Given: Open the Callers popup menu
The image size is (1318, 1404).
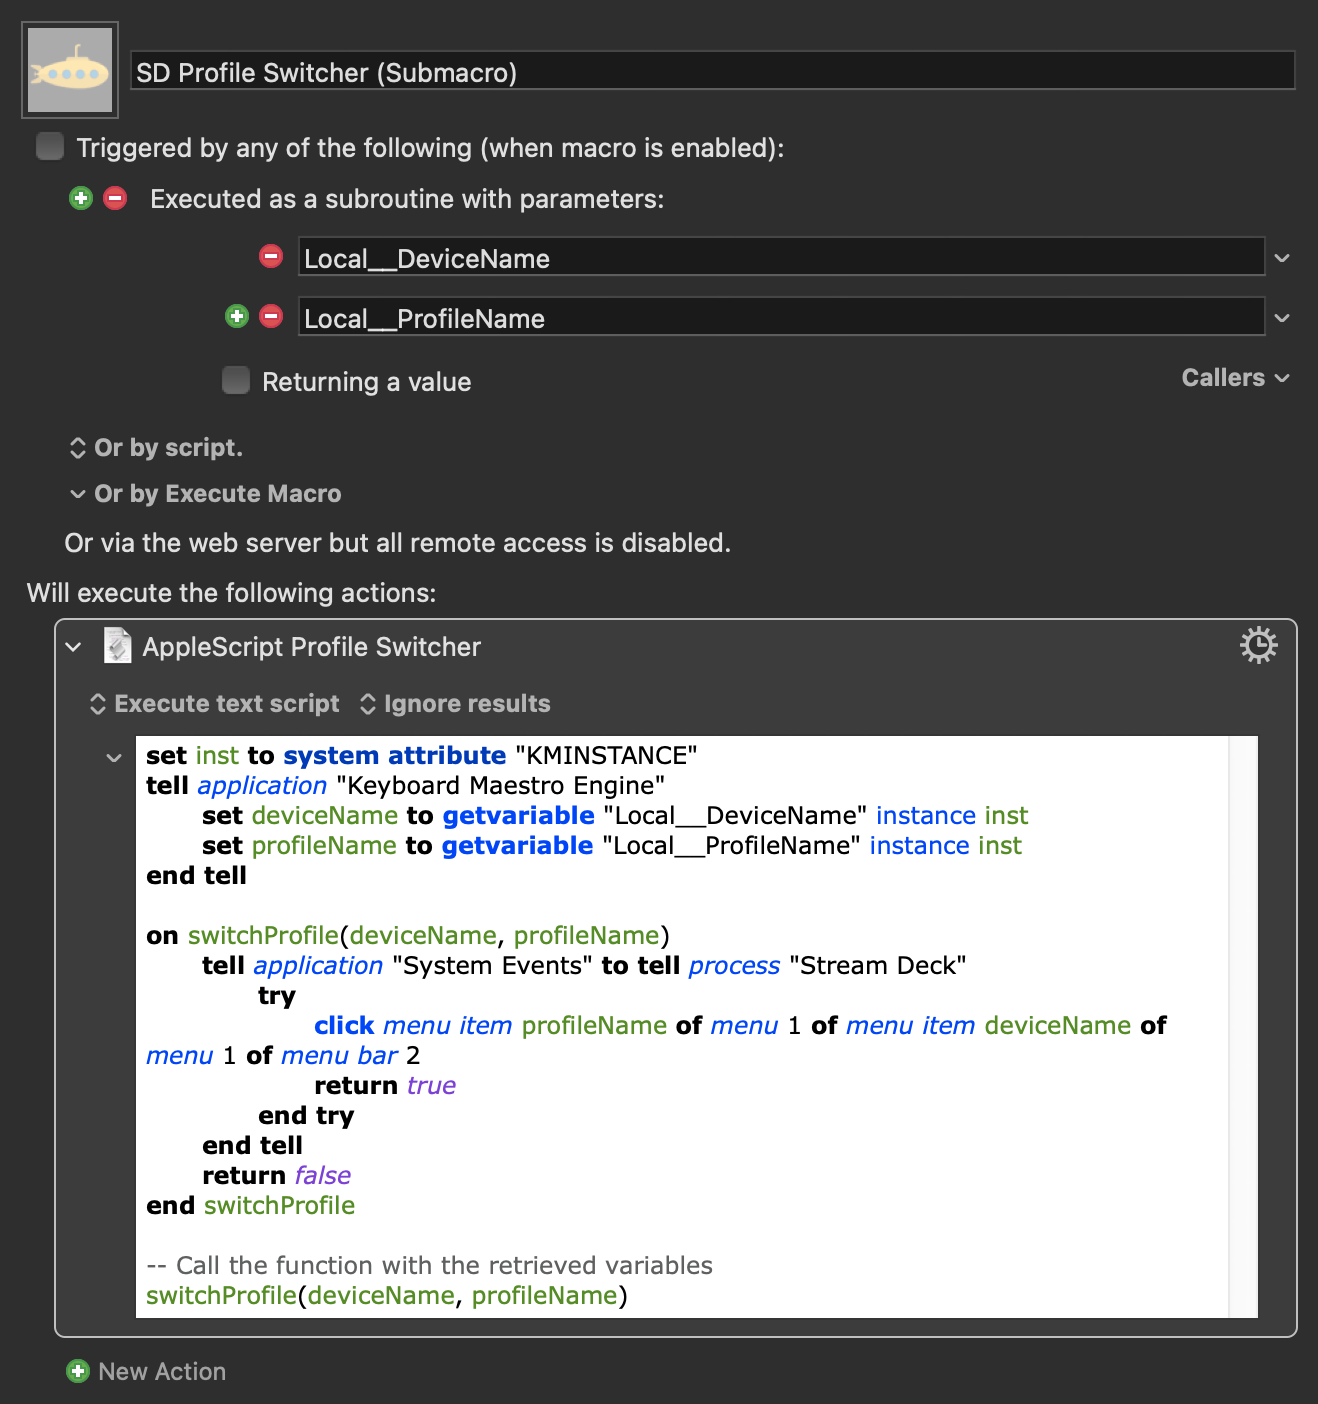Looking at the screenshot, I should click(x=1235, y=378).
